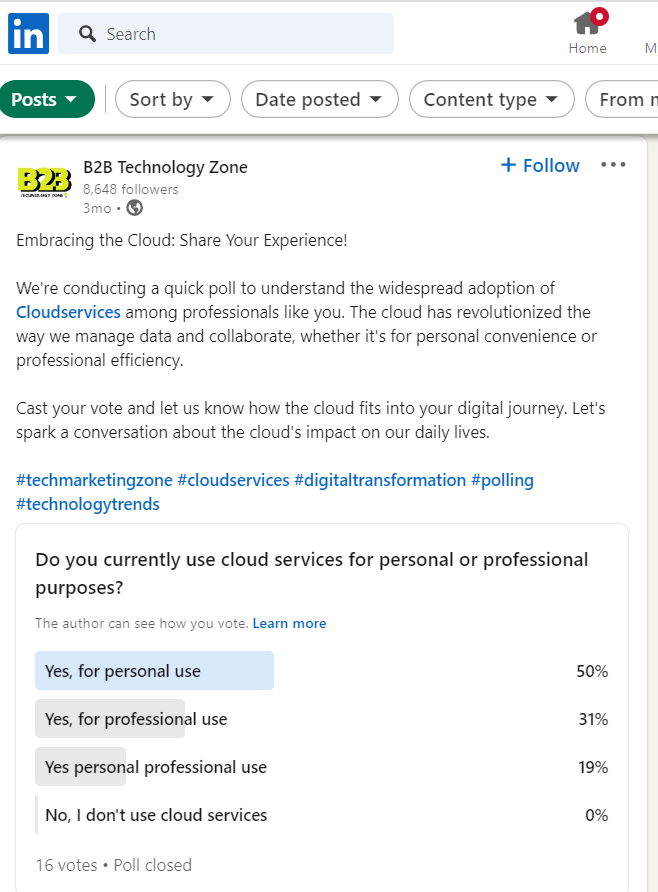Click the plus icon beside Follow
The width and height of the screenshot is (658, 892).
coord(508,165)
